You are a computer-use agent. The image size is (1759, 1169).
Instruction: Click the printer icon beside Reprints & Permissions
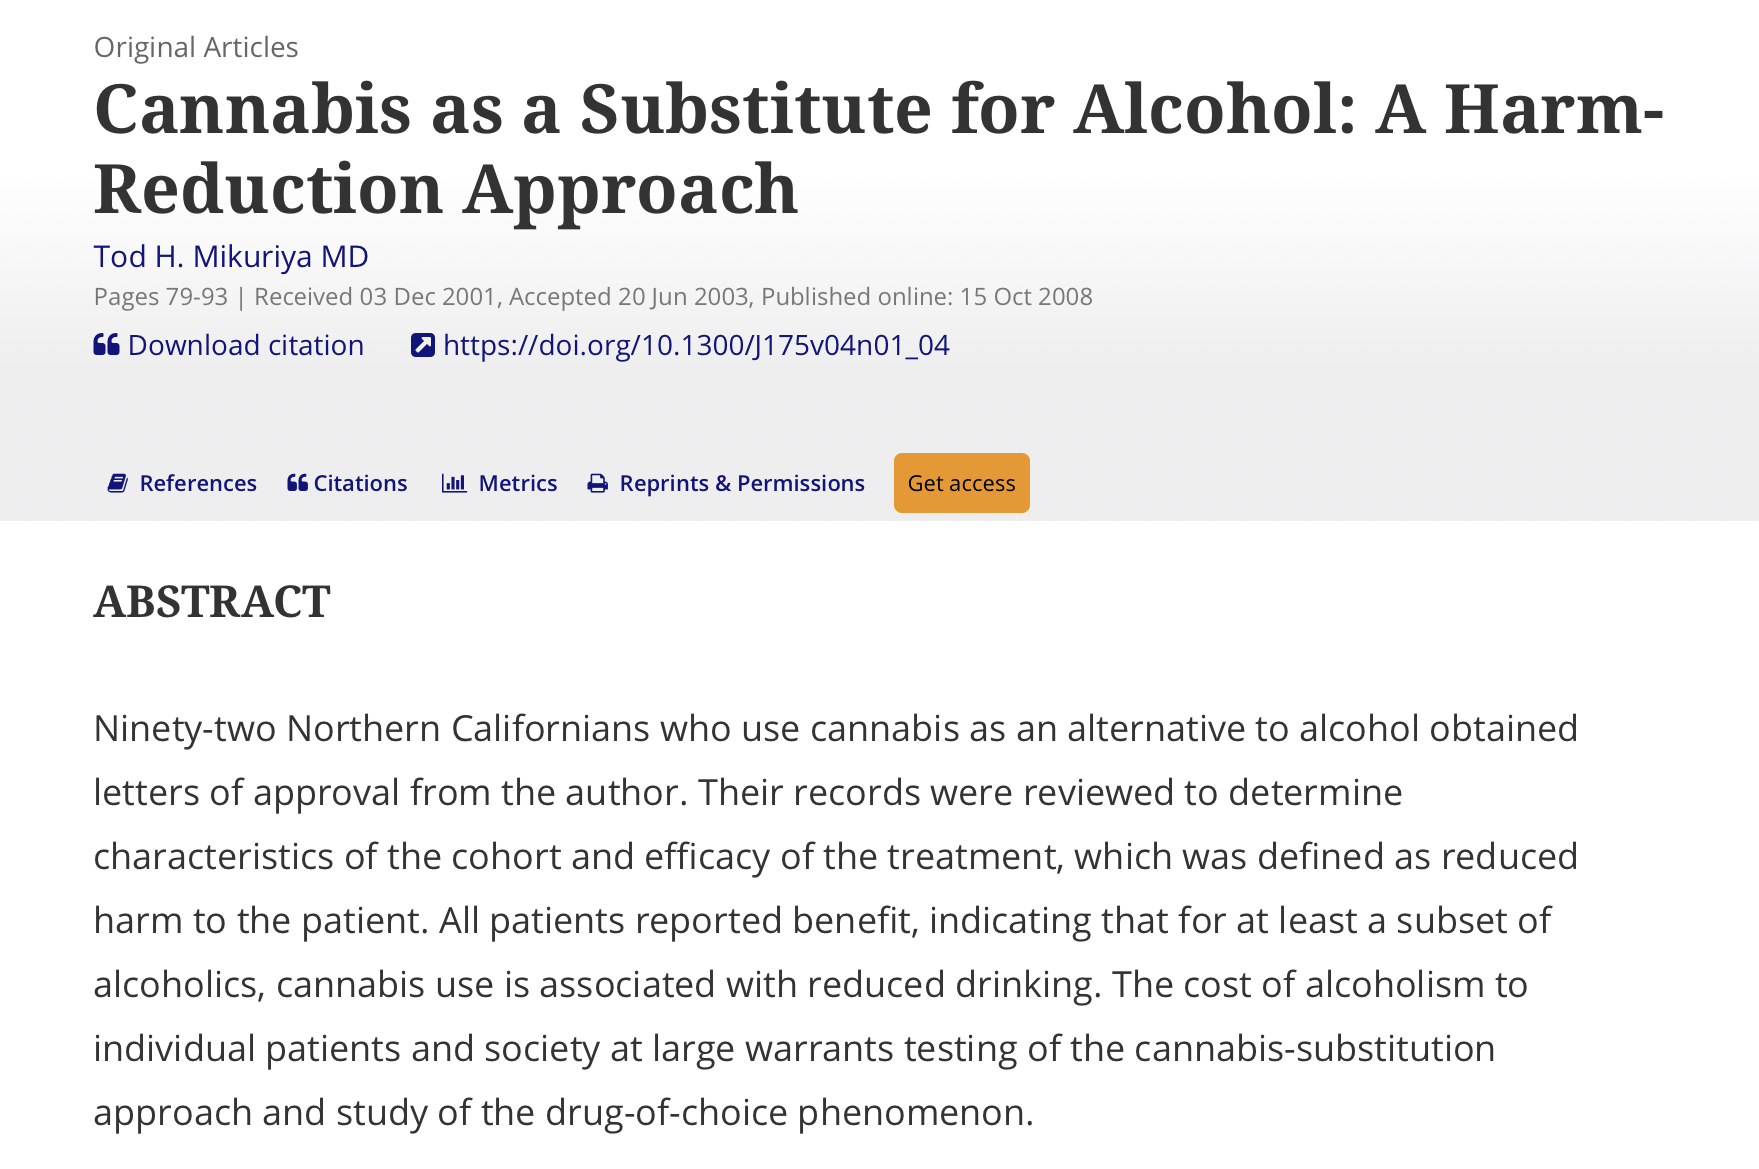point(598,484)
